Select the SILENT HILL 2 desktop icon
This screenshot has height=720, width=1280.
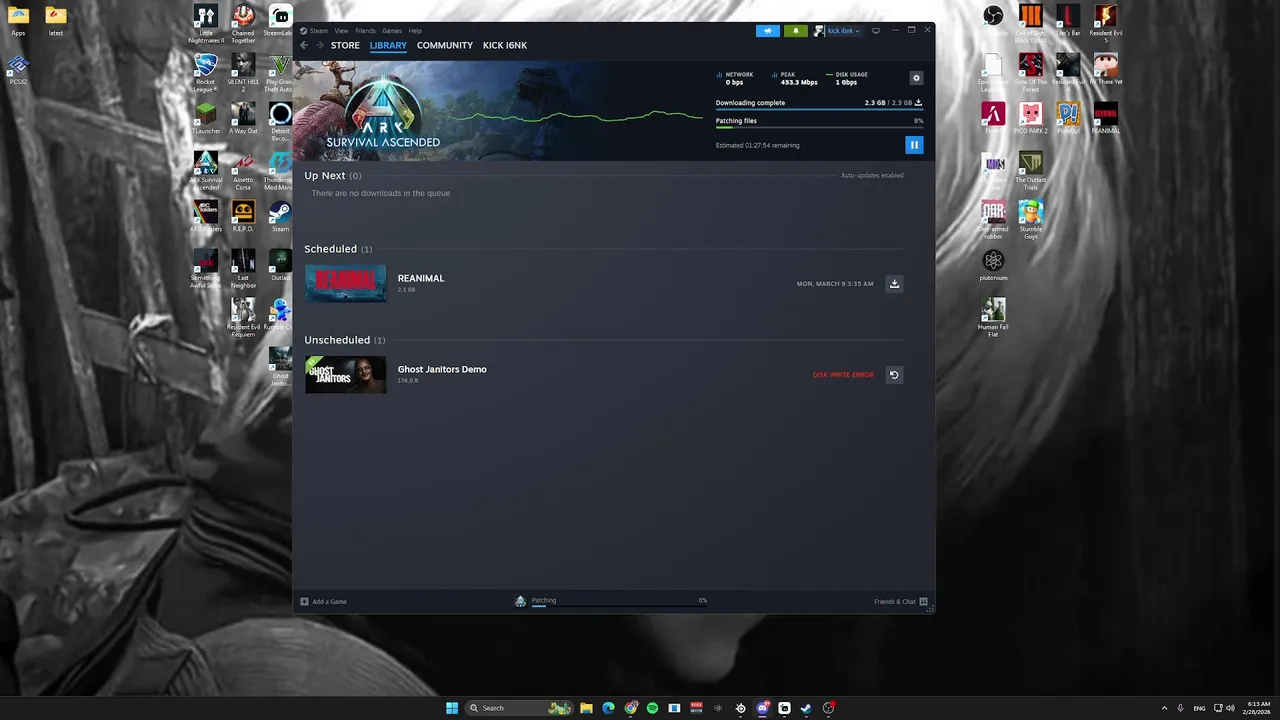pyautogui.click(x=243, y=72)
